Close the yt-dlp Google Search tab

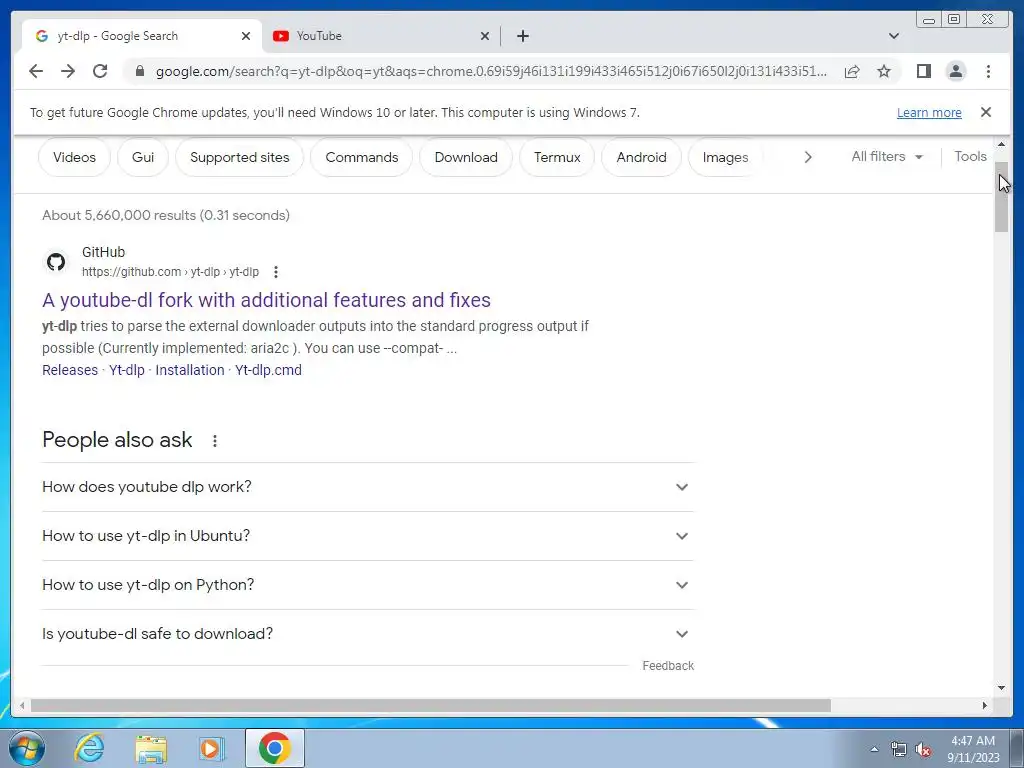click(246, 36)
